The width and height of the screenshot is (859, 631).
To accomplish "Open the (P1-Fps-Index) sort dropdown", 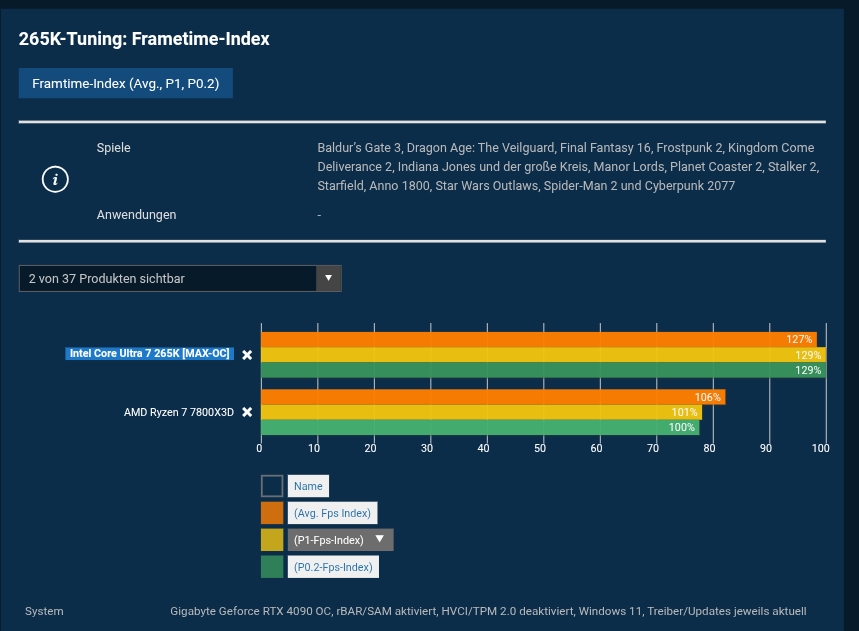I will [x=340, y=540].
